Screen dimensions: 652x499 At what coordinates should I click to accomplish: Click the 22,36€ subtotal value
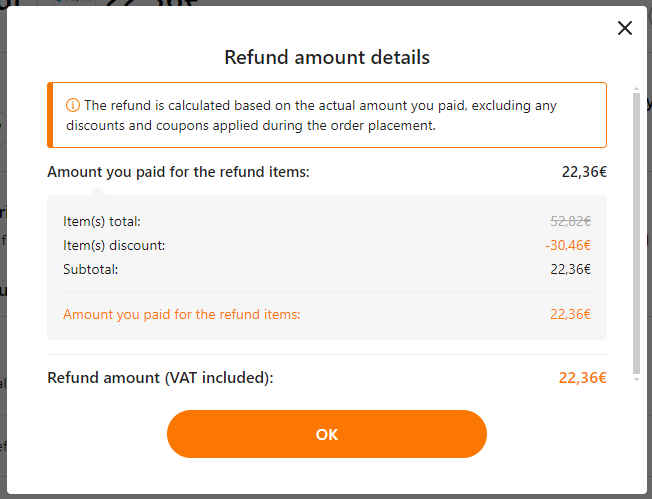(x=570, y=269)
